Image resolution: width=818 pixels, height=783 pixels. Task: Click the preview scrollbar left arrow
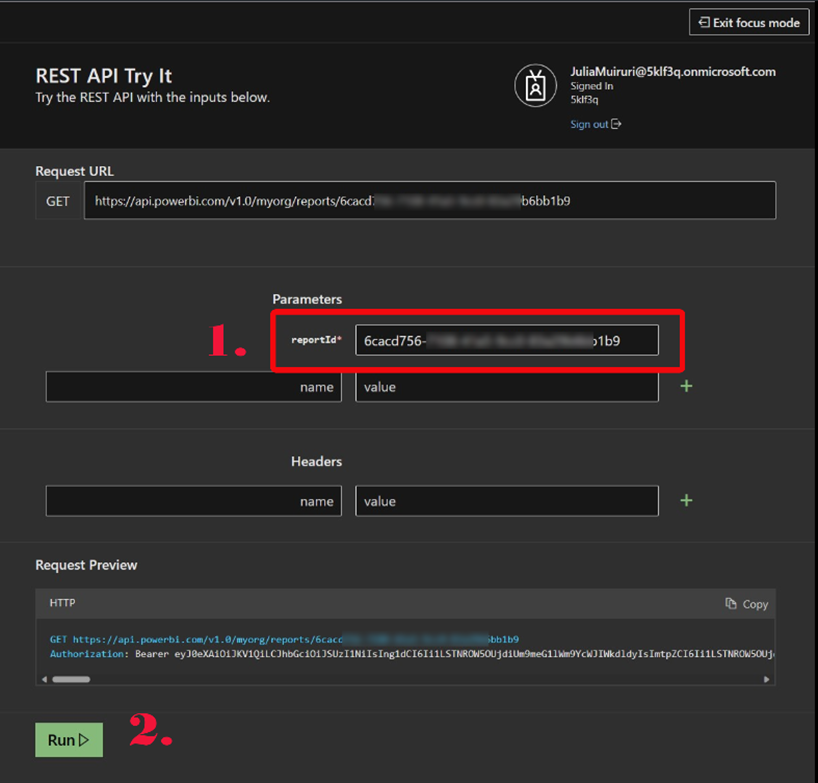44,679
